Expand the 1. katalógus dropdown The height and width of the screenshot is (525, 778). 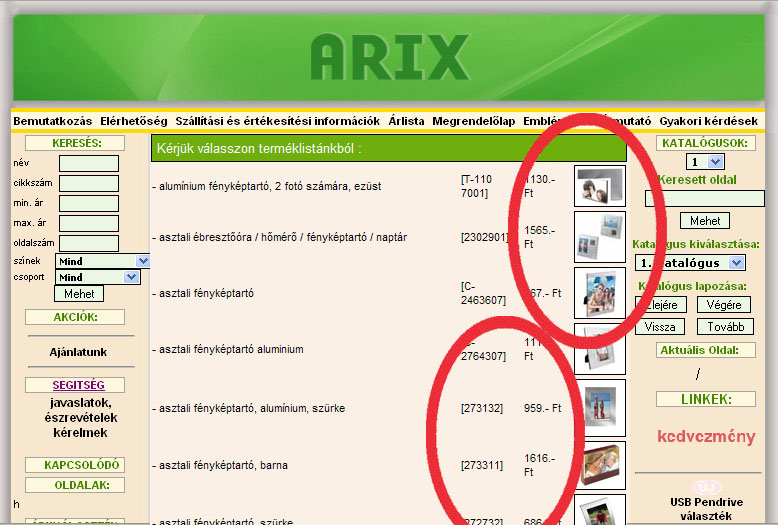click(690, 263)
